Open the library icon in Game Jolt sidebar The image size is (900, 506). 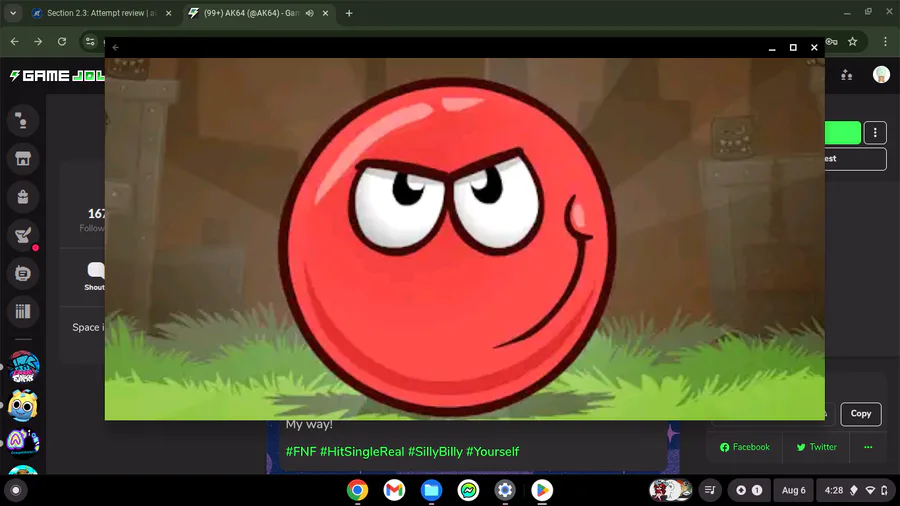(x=22, y=312)
